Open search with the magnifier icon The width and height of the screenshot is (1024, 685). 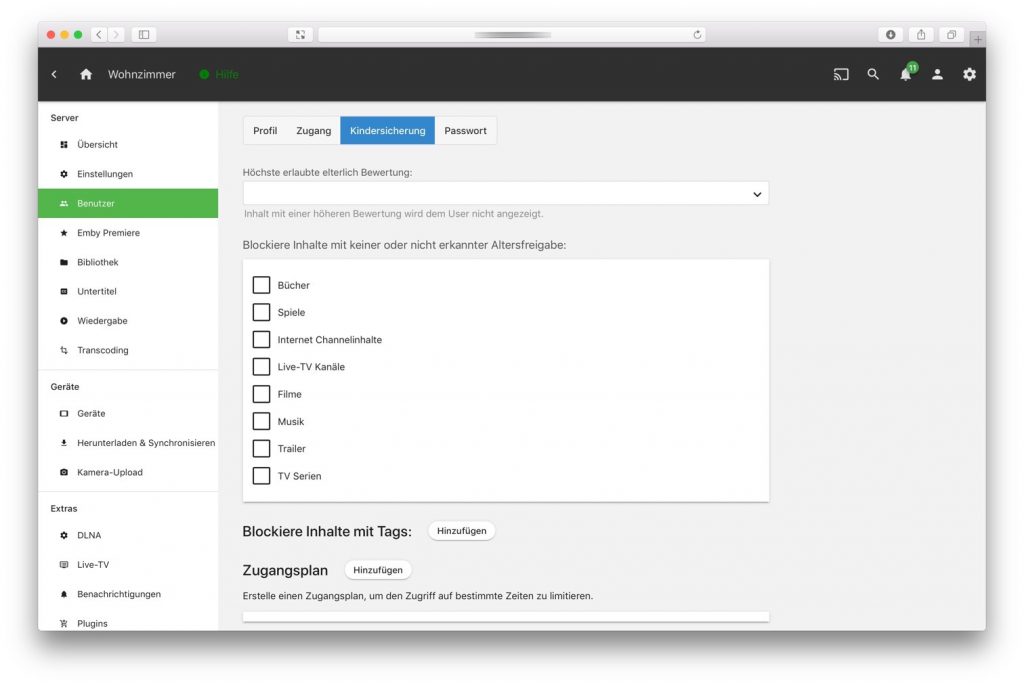tap(873, 74)
